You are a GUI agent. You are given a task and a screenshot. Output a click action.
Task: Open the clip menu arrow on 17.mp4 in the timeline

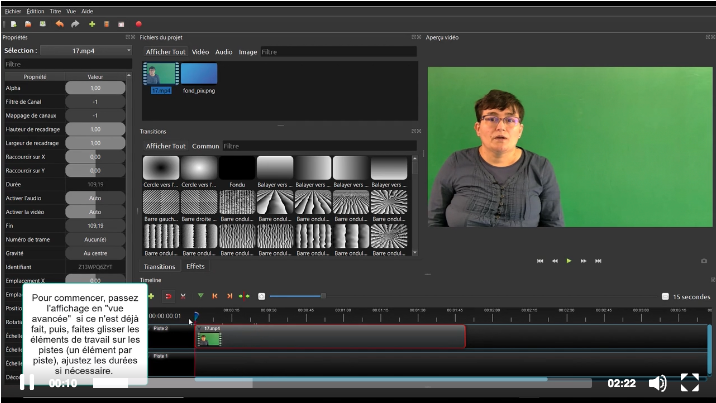click(x=200, y=329)
